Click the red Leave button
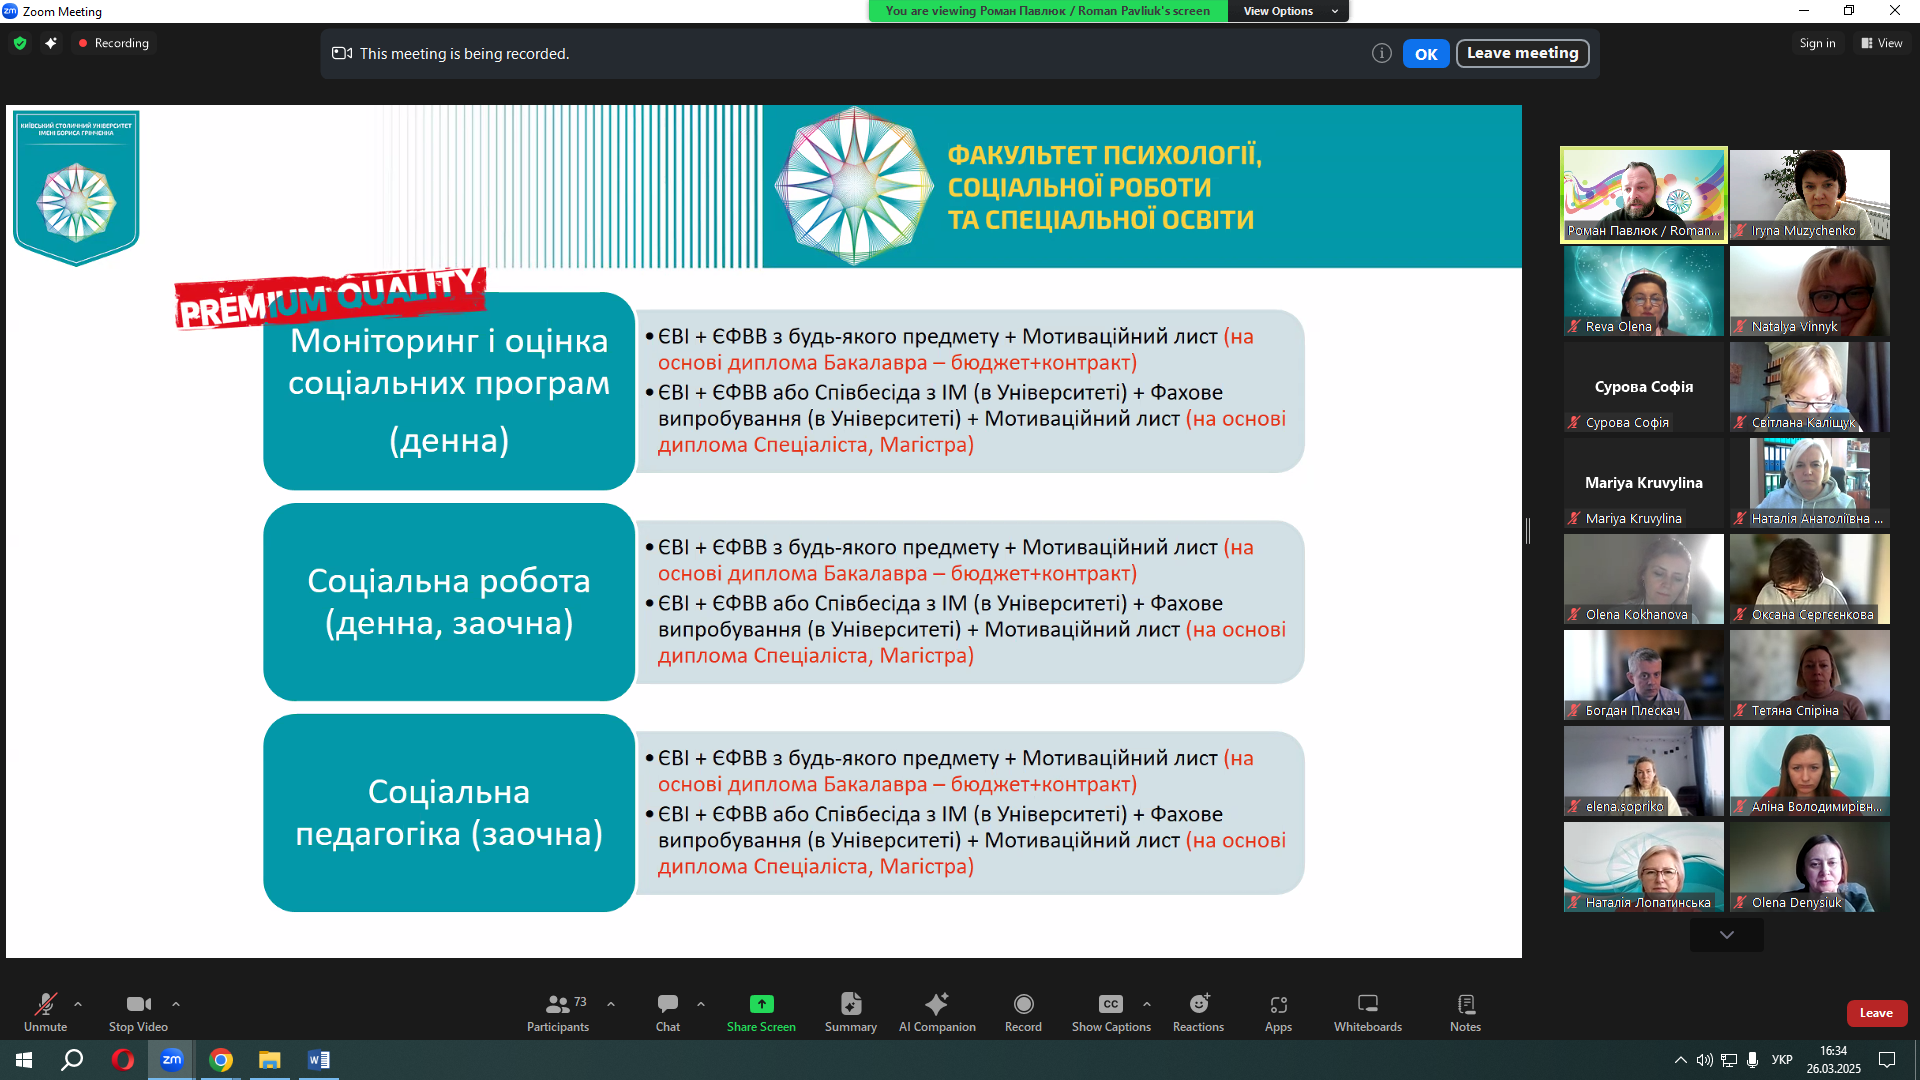Viewport: 1920px width, 1080px height. [x=1876, y=1013]
